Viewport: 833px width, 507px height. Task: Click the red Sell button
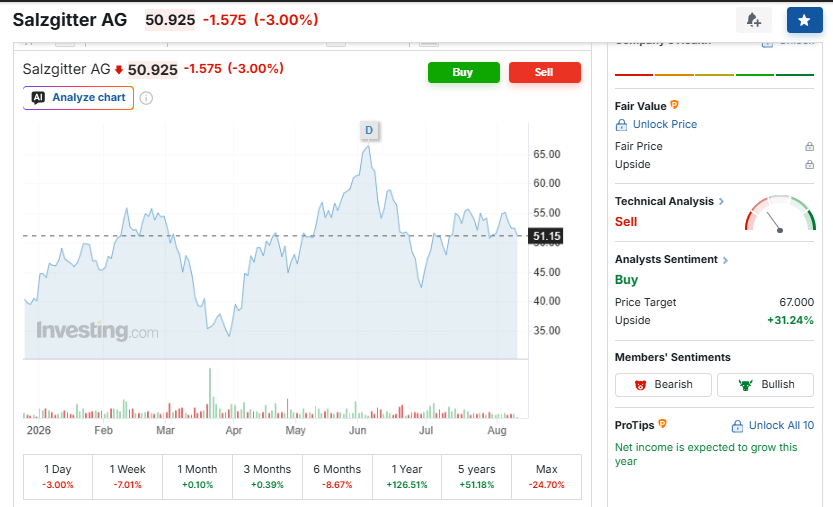545,72
